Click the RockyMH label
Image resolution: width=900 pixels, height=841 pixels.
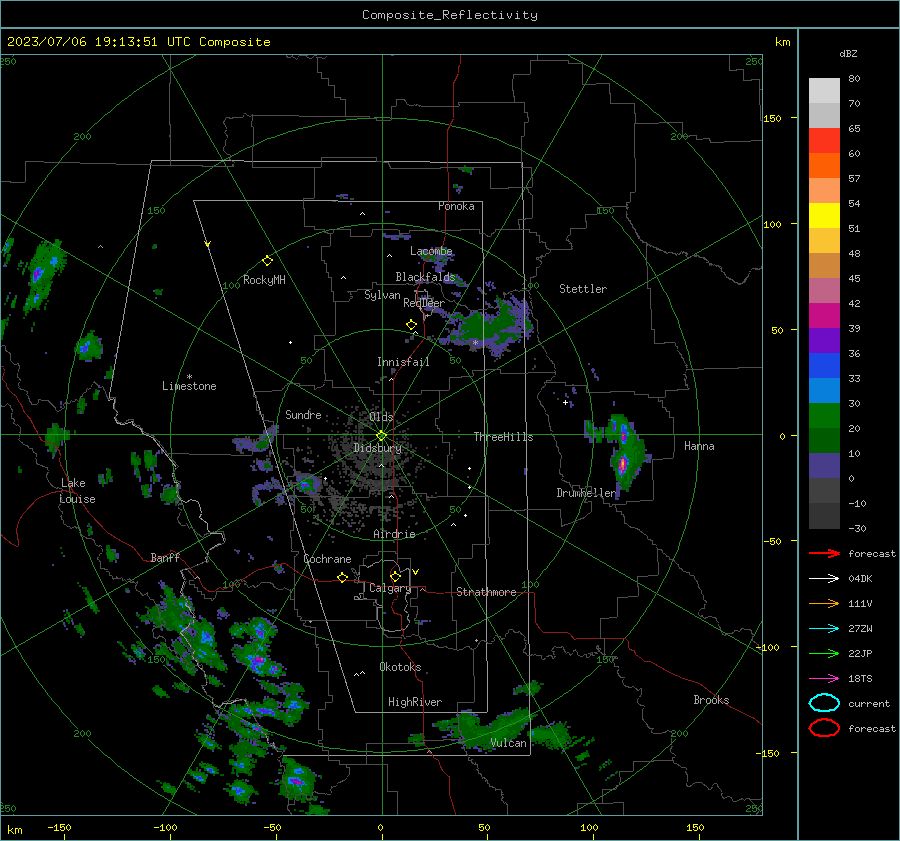(x=264, y=280)
